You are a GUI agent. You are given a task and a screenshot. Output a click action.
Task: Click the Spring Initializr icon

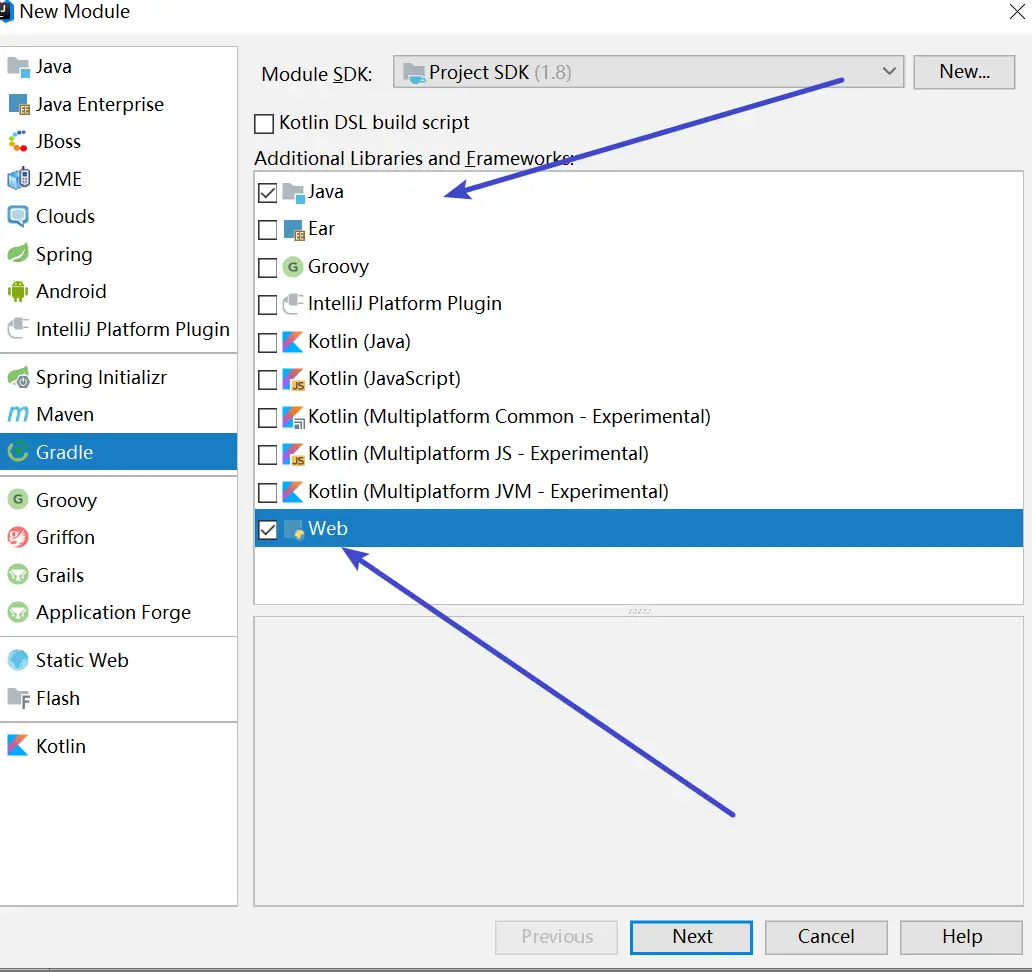tap(18, 377)
